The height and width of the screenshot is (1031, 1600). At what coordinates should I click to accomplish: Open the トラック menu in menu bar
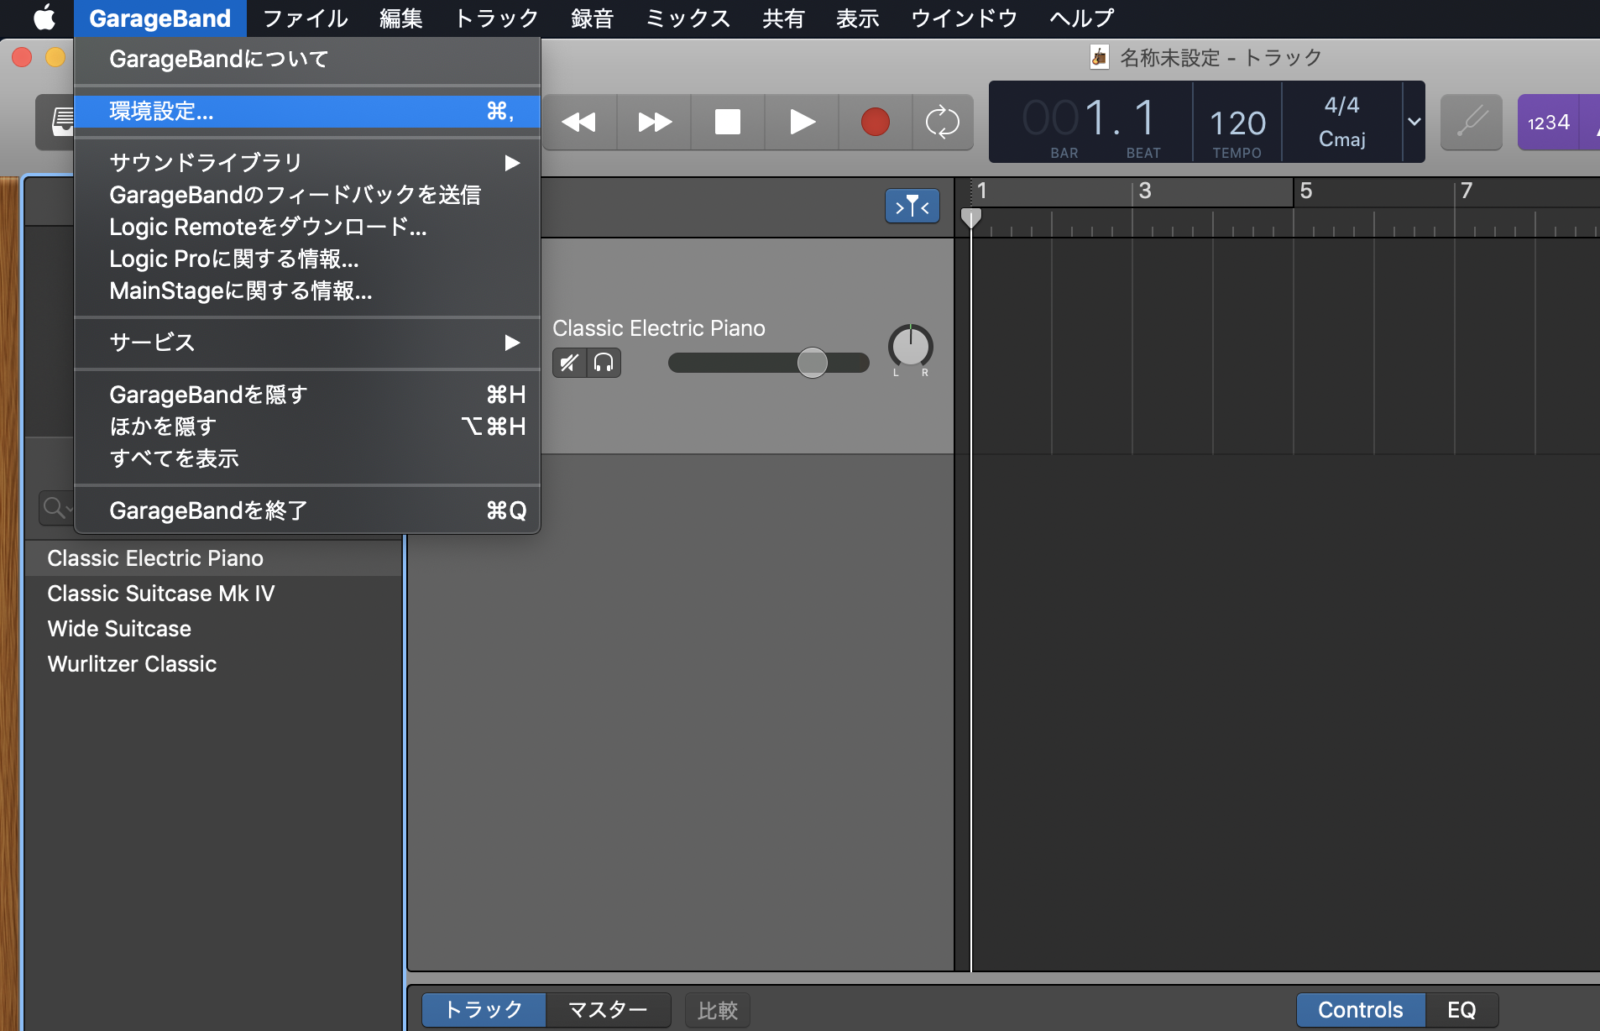tap(496, 18)
